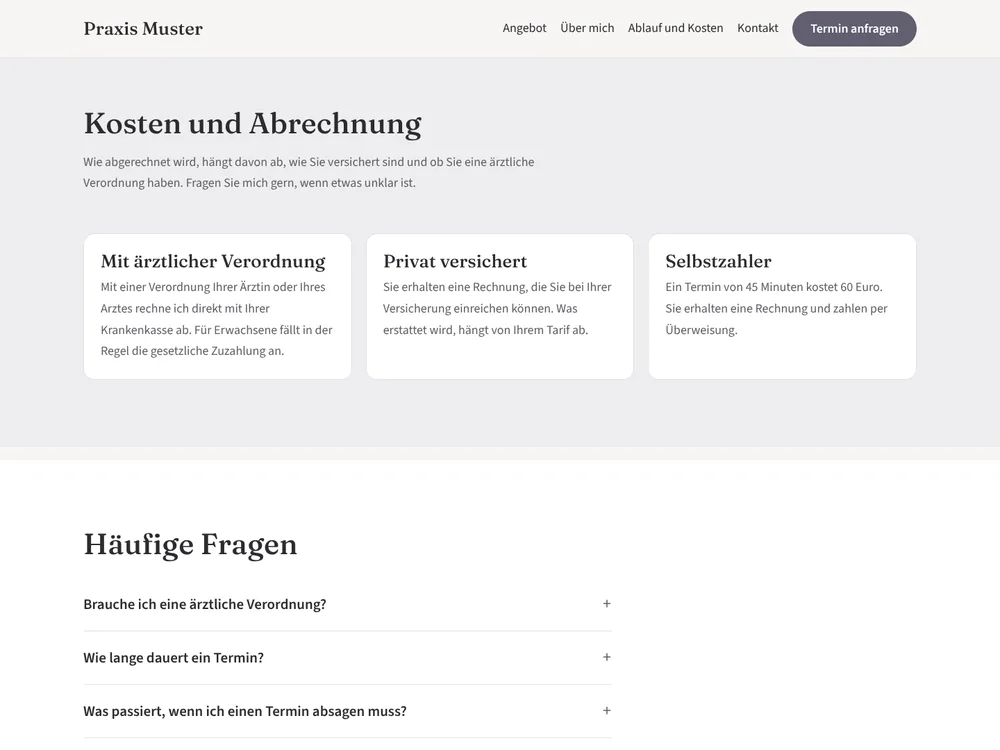Viewport: 1000px width, 750px height.
Task: Click the intro text 'Wie abgerechnet wird, hängt davon ab'
Action: pyautogui.click(x=309, y=172)
